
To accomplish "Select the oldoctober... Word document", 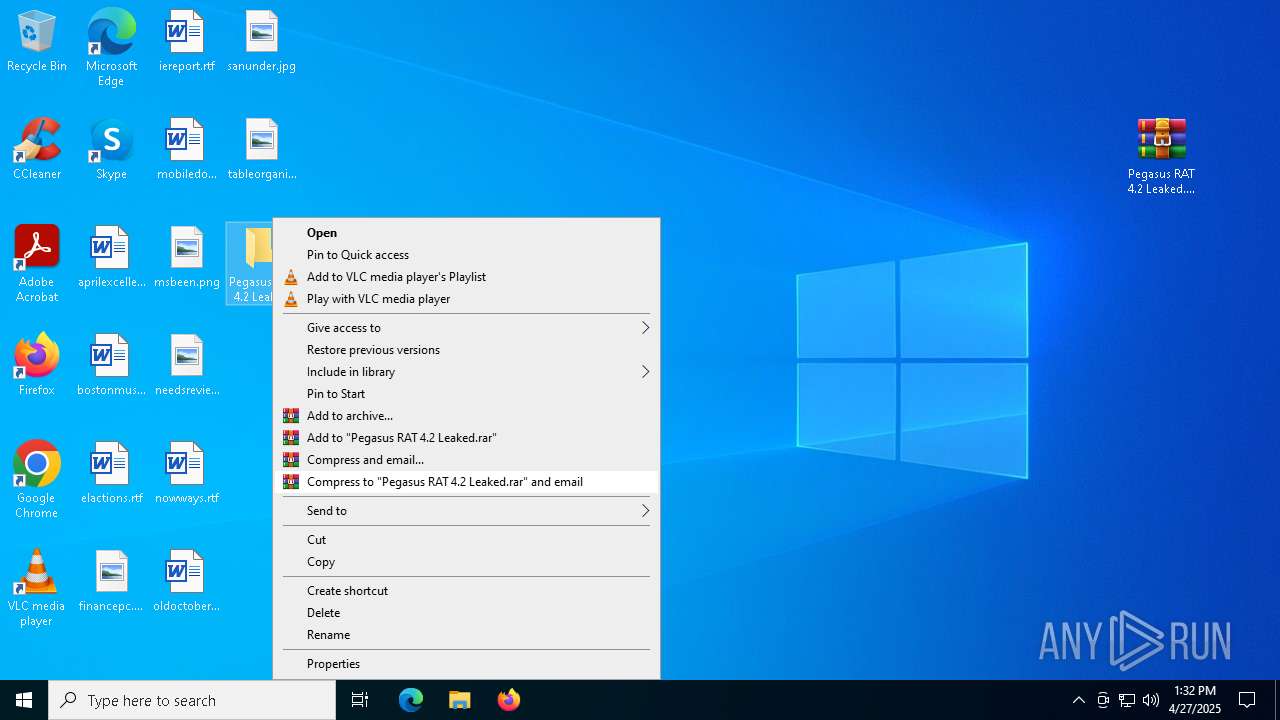I will [x=186, y=582].
